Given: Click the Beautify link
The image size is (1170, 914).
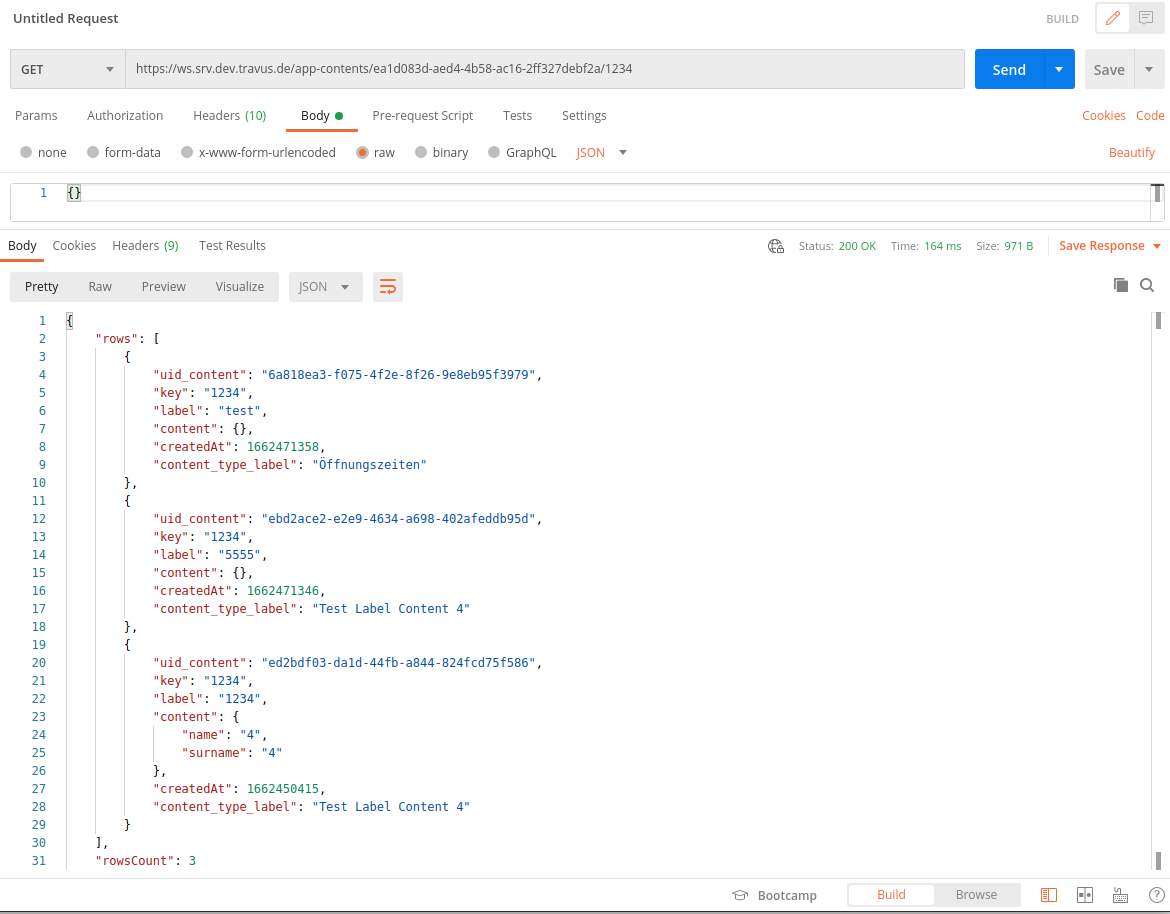Looking at the screenshot, I should 1131,153.
